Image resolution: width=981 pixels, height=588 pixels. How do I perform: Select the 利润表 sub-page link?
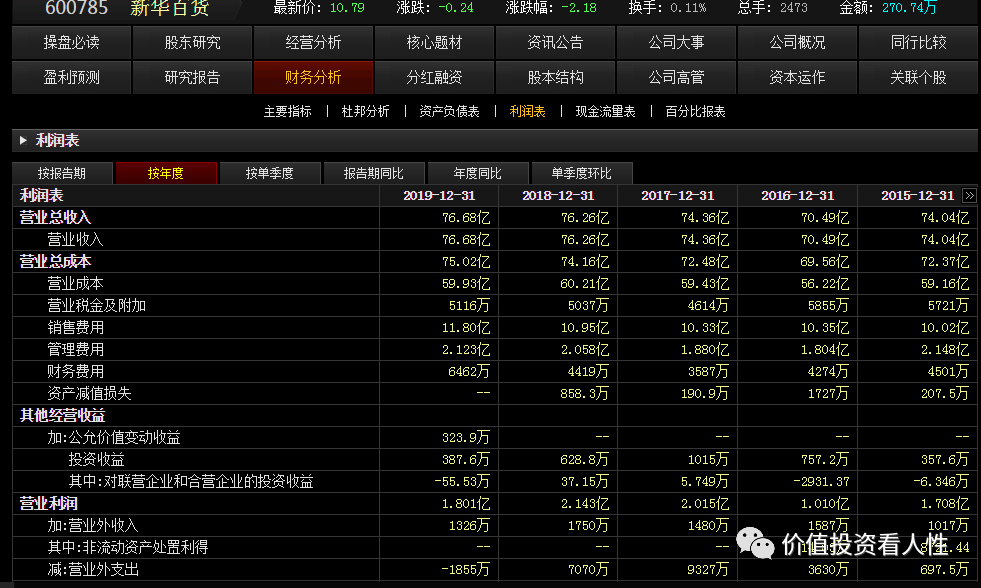click(527, 111)
